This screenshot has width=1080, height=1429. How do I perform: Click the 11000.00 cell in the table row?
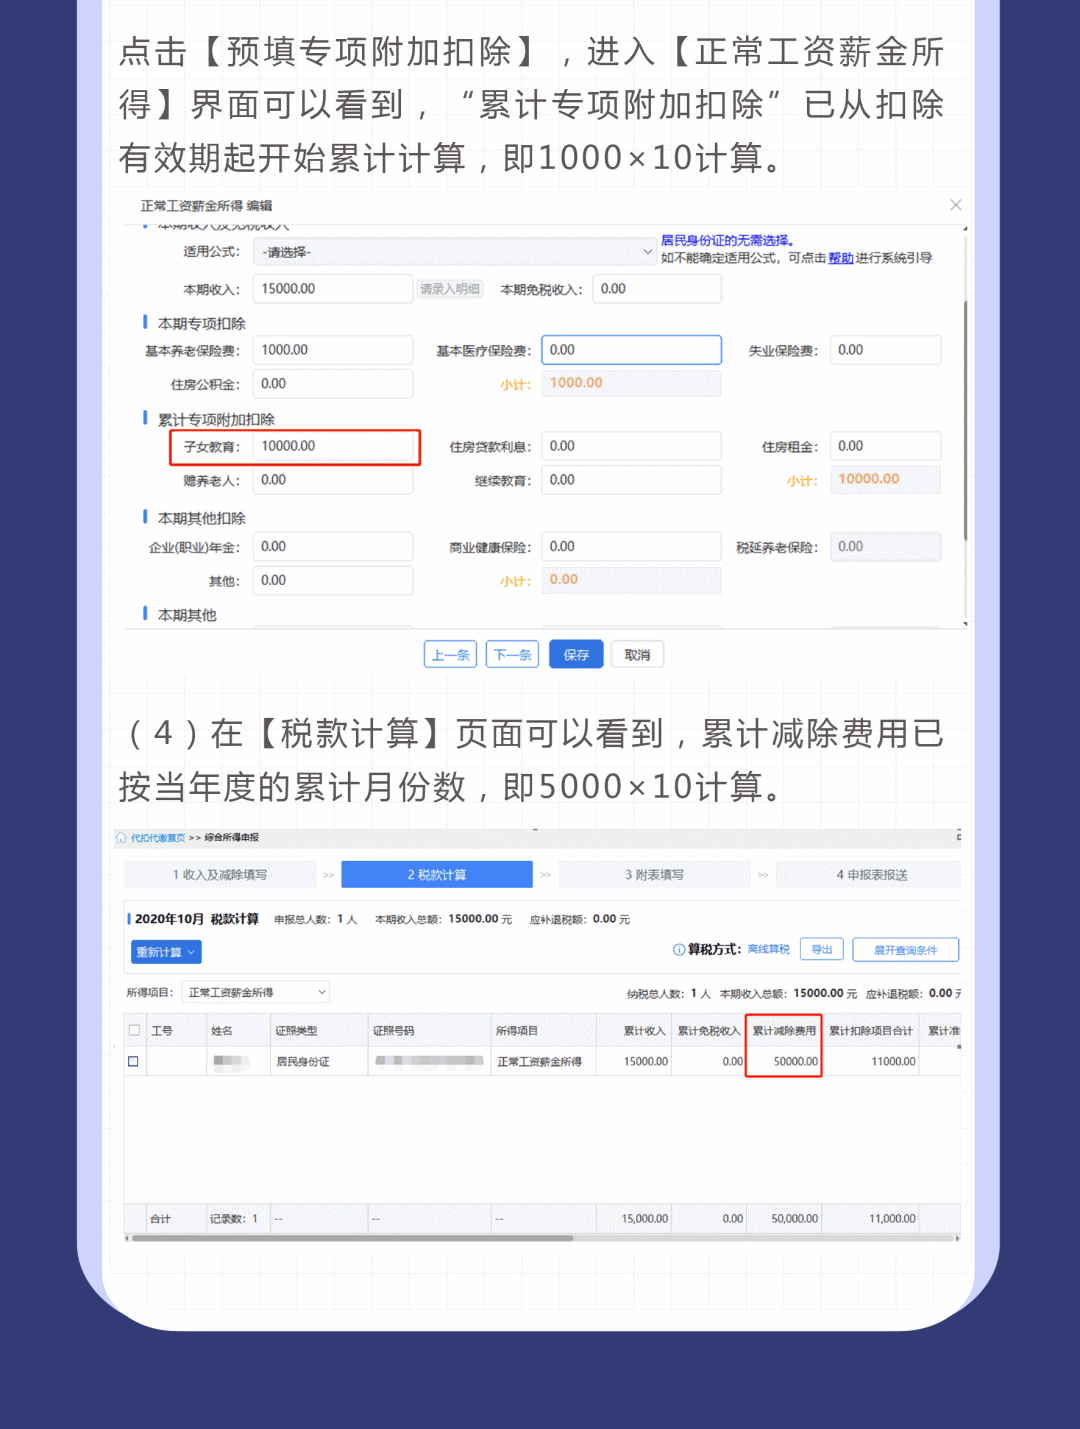[870, 1061]
